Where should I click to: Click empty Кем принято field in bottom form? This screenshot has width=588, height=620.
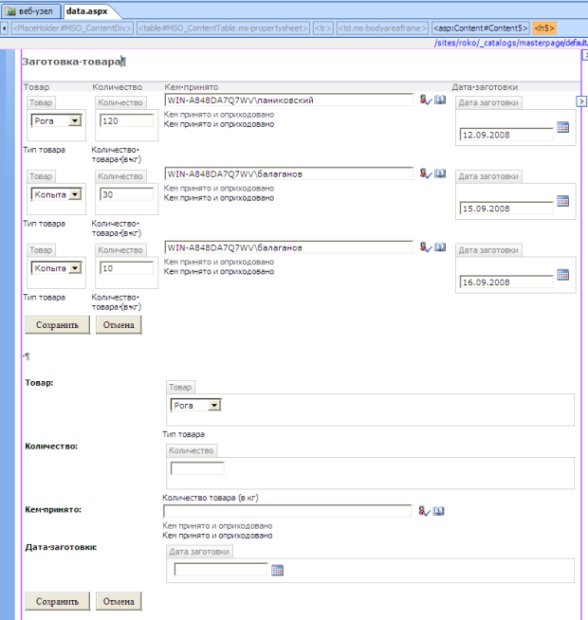pyautogui.click(x=287, y=511)
